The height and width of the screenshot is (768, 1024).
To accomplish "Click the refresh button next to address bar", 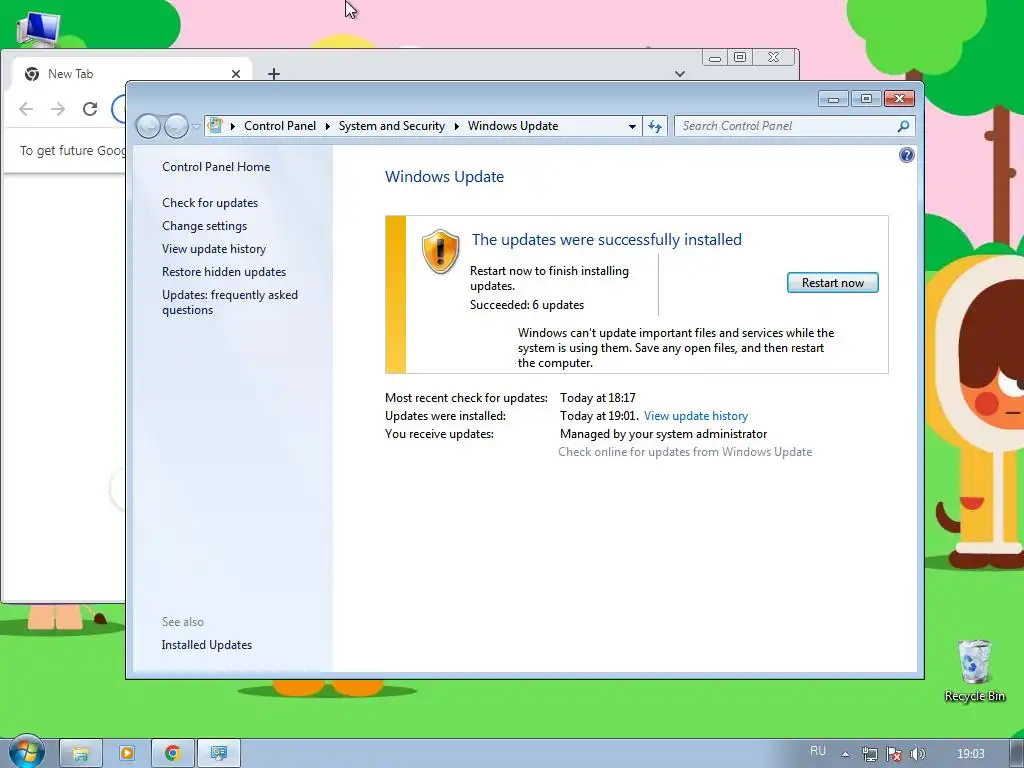I will click(x=654, y=126).
